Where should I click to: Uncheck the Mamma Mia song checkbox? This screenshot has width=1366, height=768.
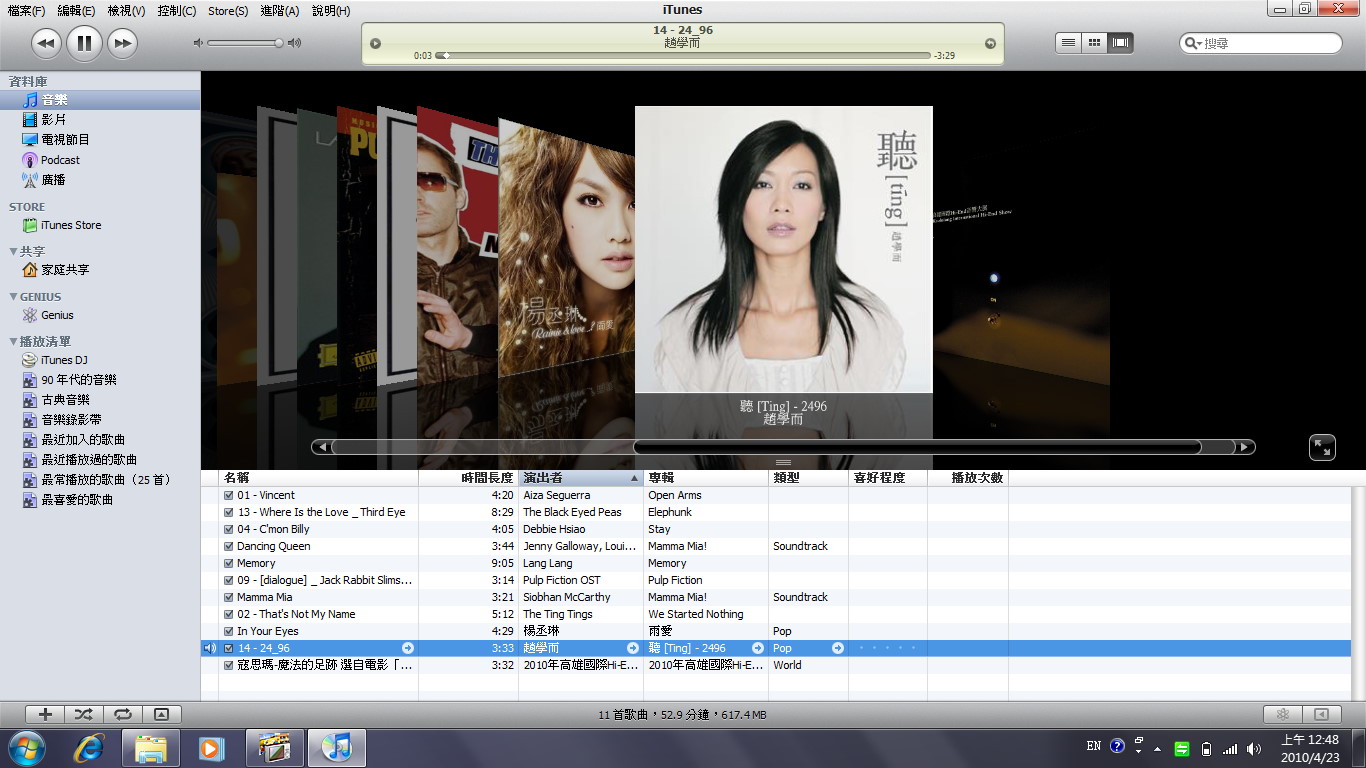[229, 597]
